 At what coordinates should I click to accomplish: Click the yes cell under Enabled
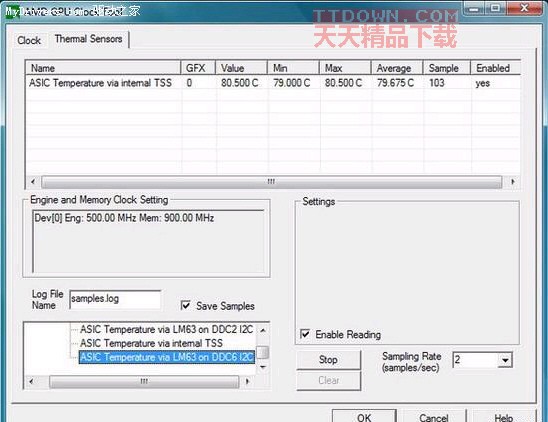pos(483,83)
